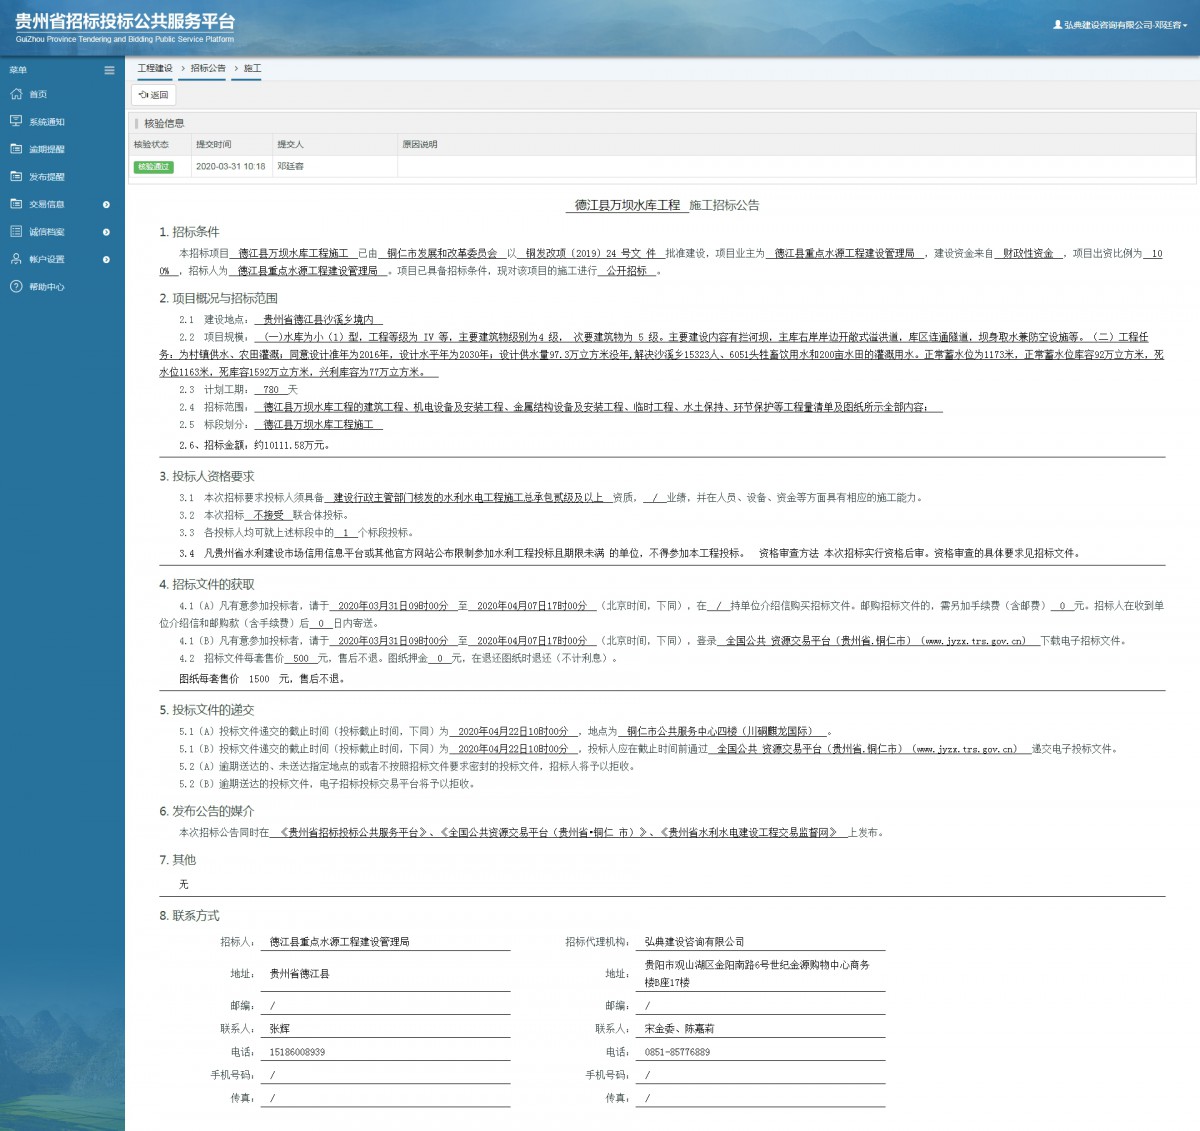
Task: Select the 发布提醒 folder icon
Action: click(x=16, y=176)
